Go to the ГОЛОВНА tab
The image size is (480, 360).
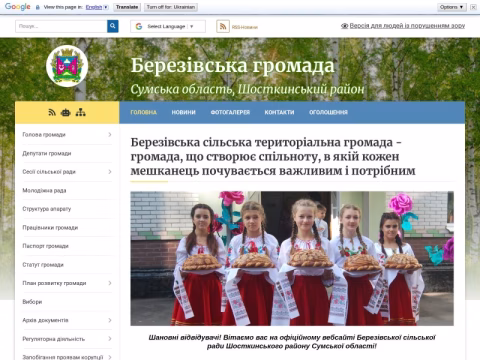[x=144, y=112]
